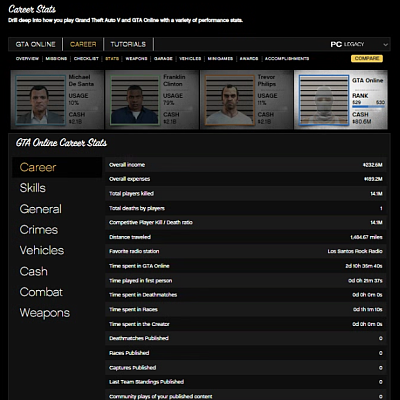Click the GTA Online rank progress bar
The width and height of the screenshot is (400, 400).
click(x=368, y=107)
